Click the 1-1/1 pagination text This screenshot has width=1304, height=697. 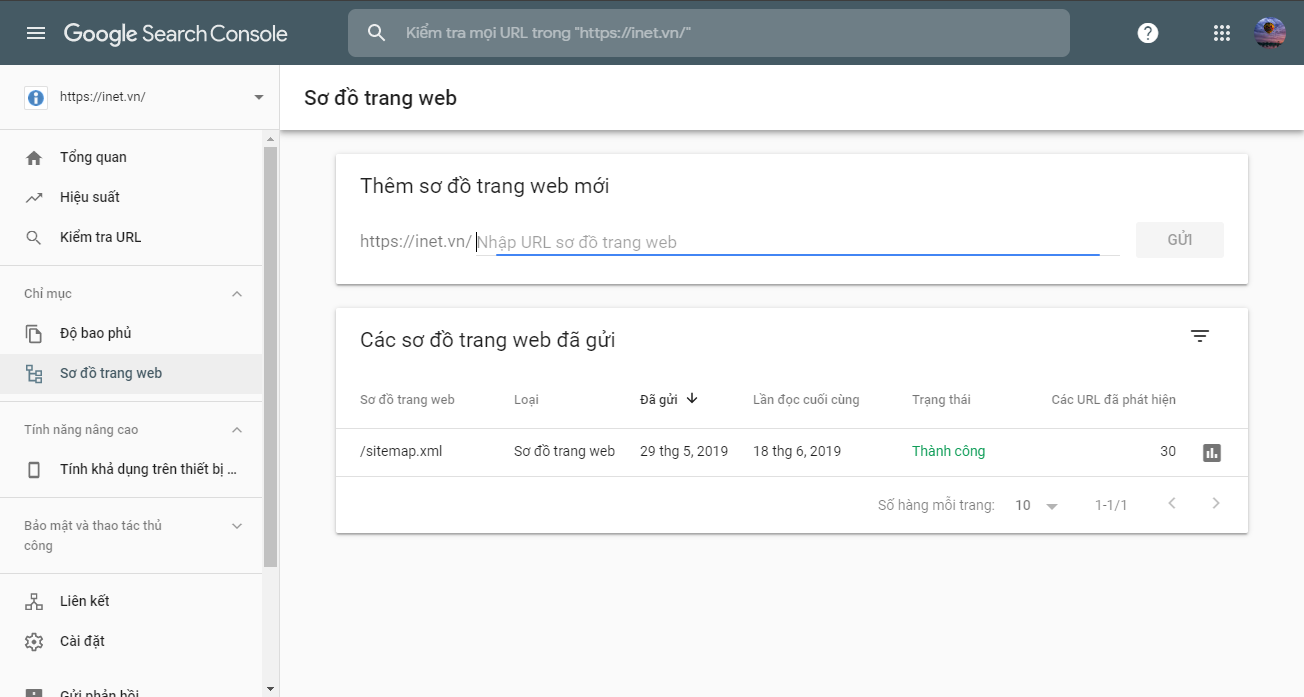click(1111, 505)
